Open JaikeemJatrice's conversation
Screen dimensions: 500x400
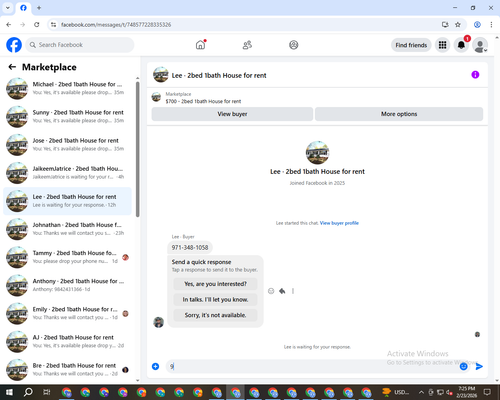67,173
